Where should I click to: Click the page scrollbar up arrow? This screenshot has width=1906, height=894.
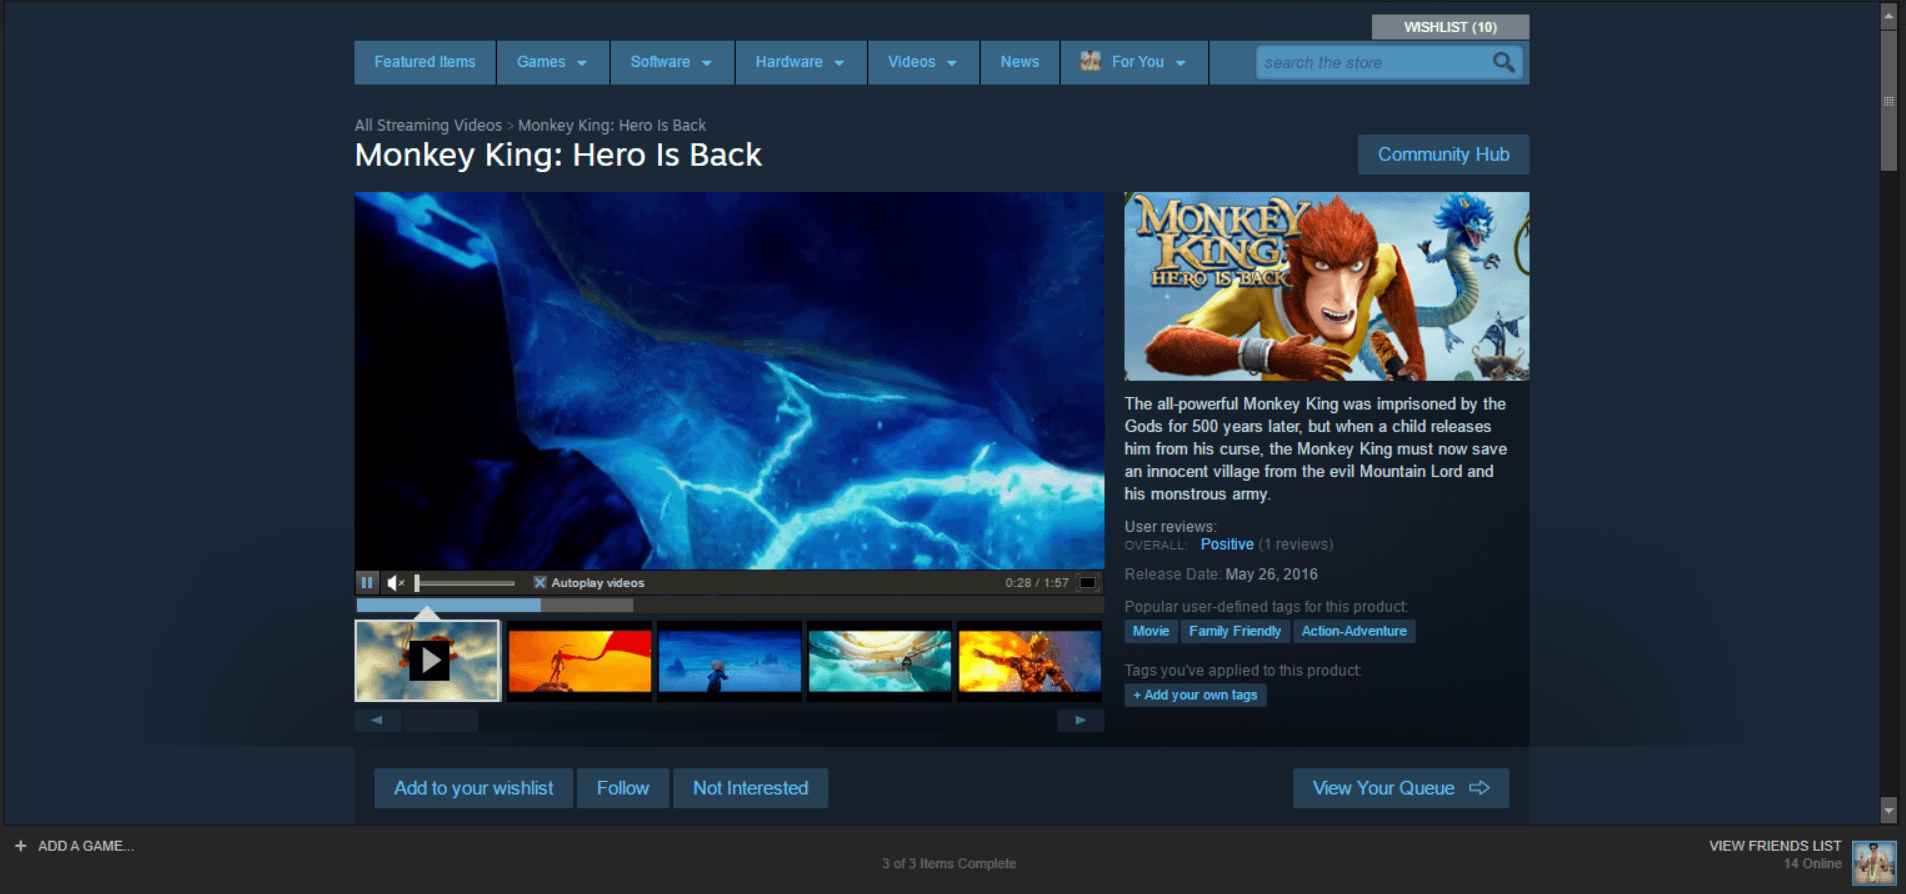(1888, 15)
